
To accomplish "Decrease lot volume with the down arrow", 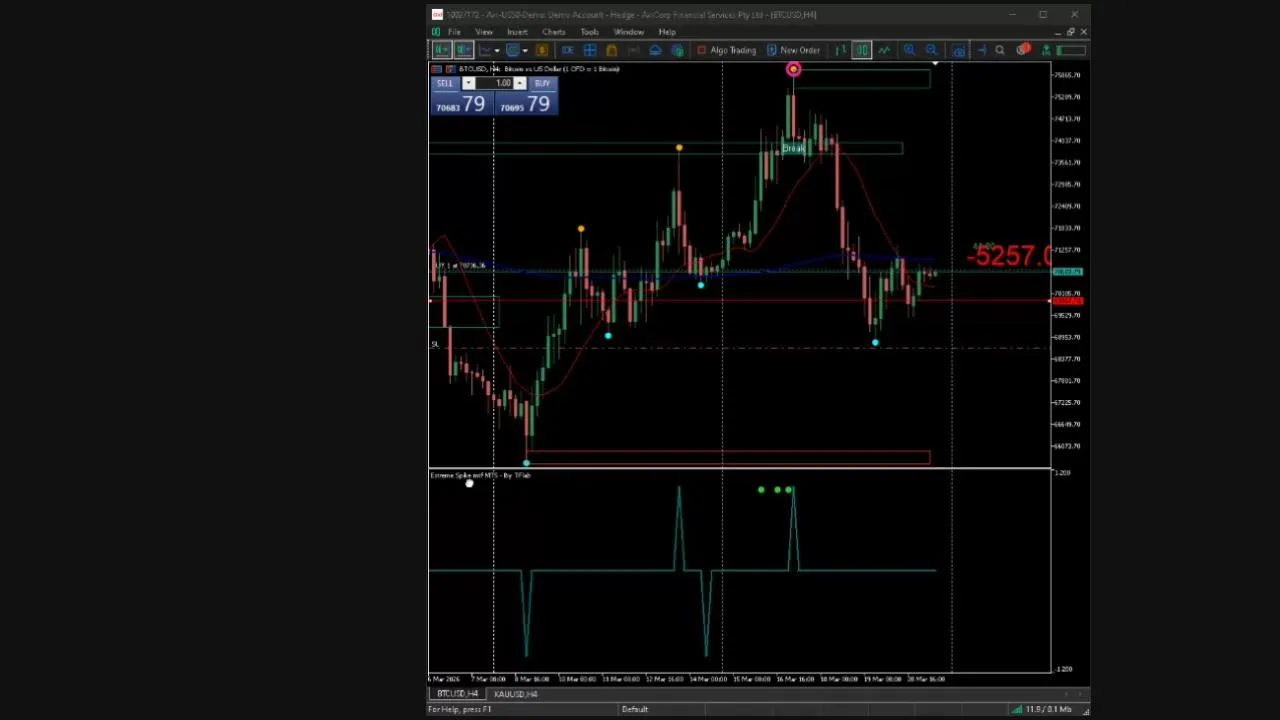I will click(x=468, y=83).
